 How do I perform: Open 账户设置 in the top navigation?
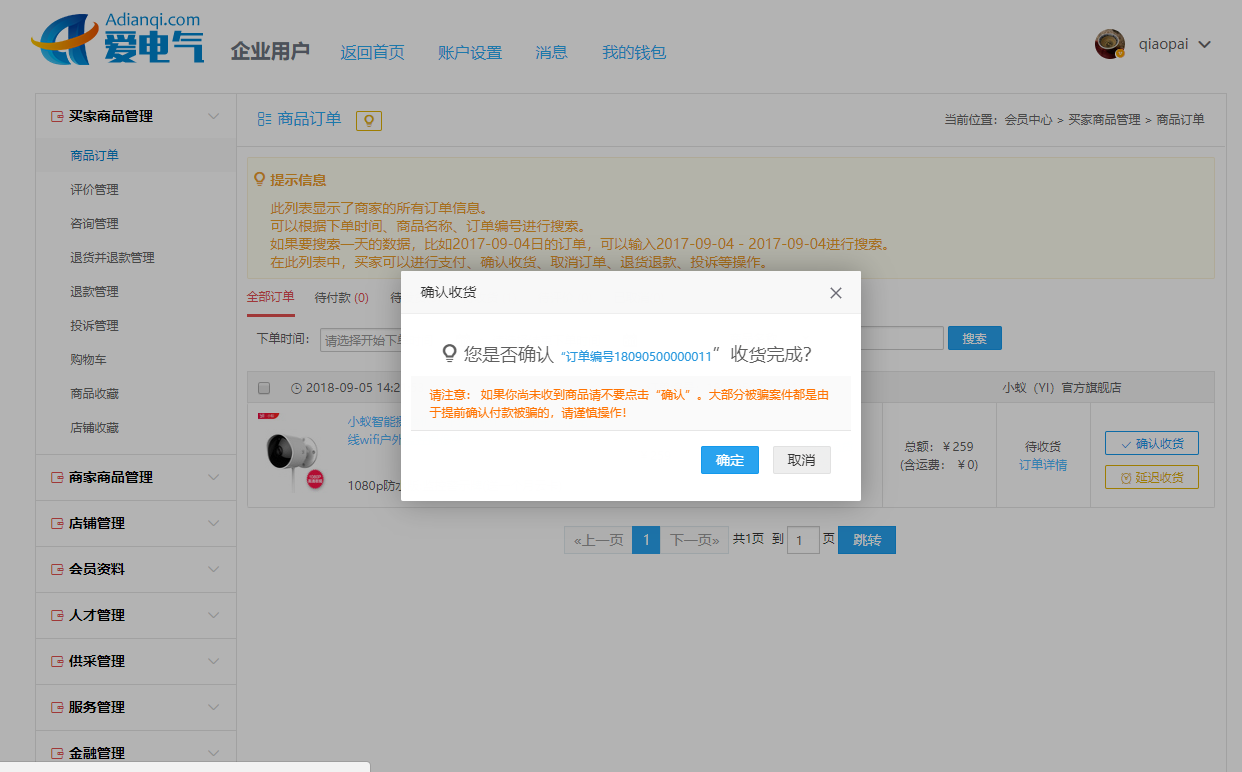tap(469, 53)
